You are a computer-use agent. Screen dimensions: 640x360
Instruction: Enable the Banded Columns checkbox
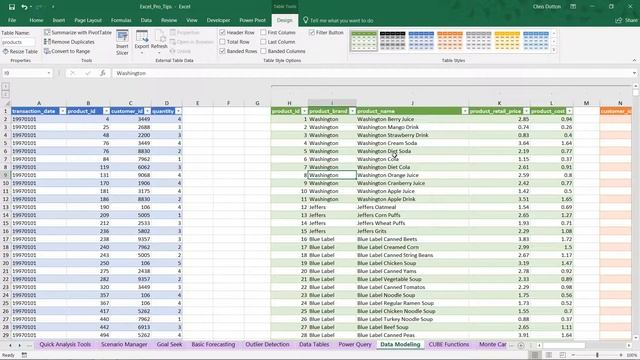(x=263, y=51)
